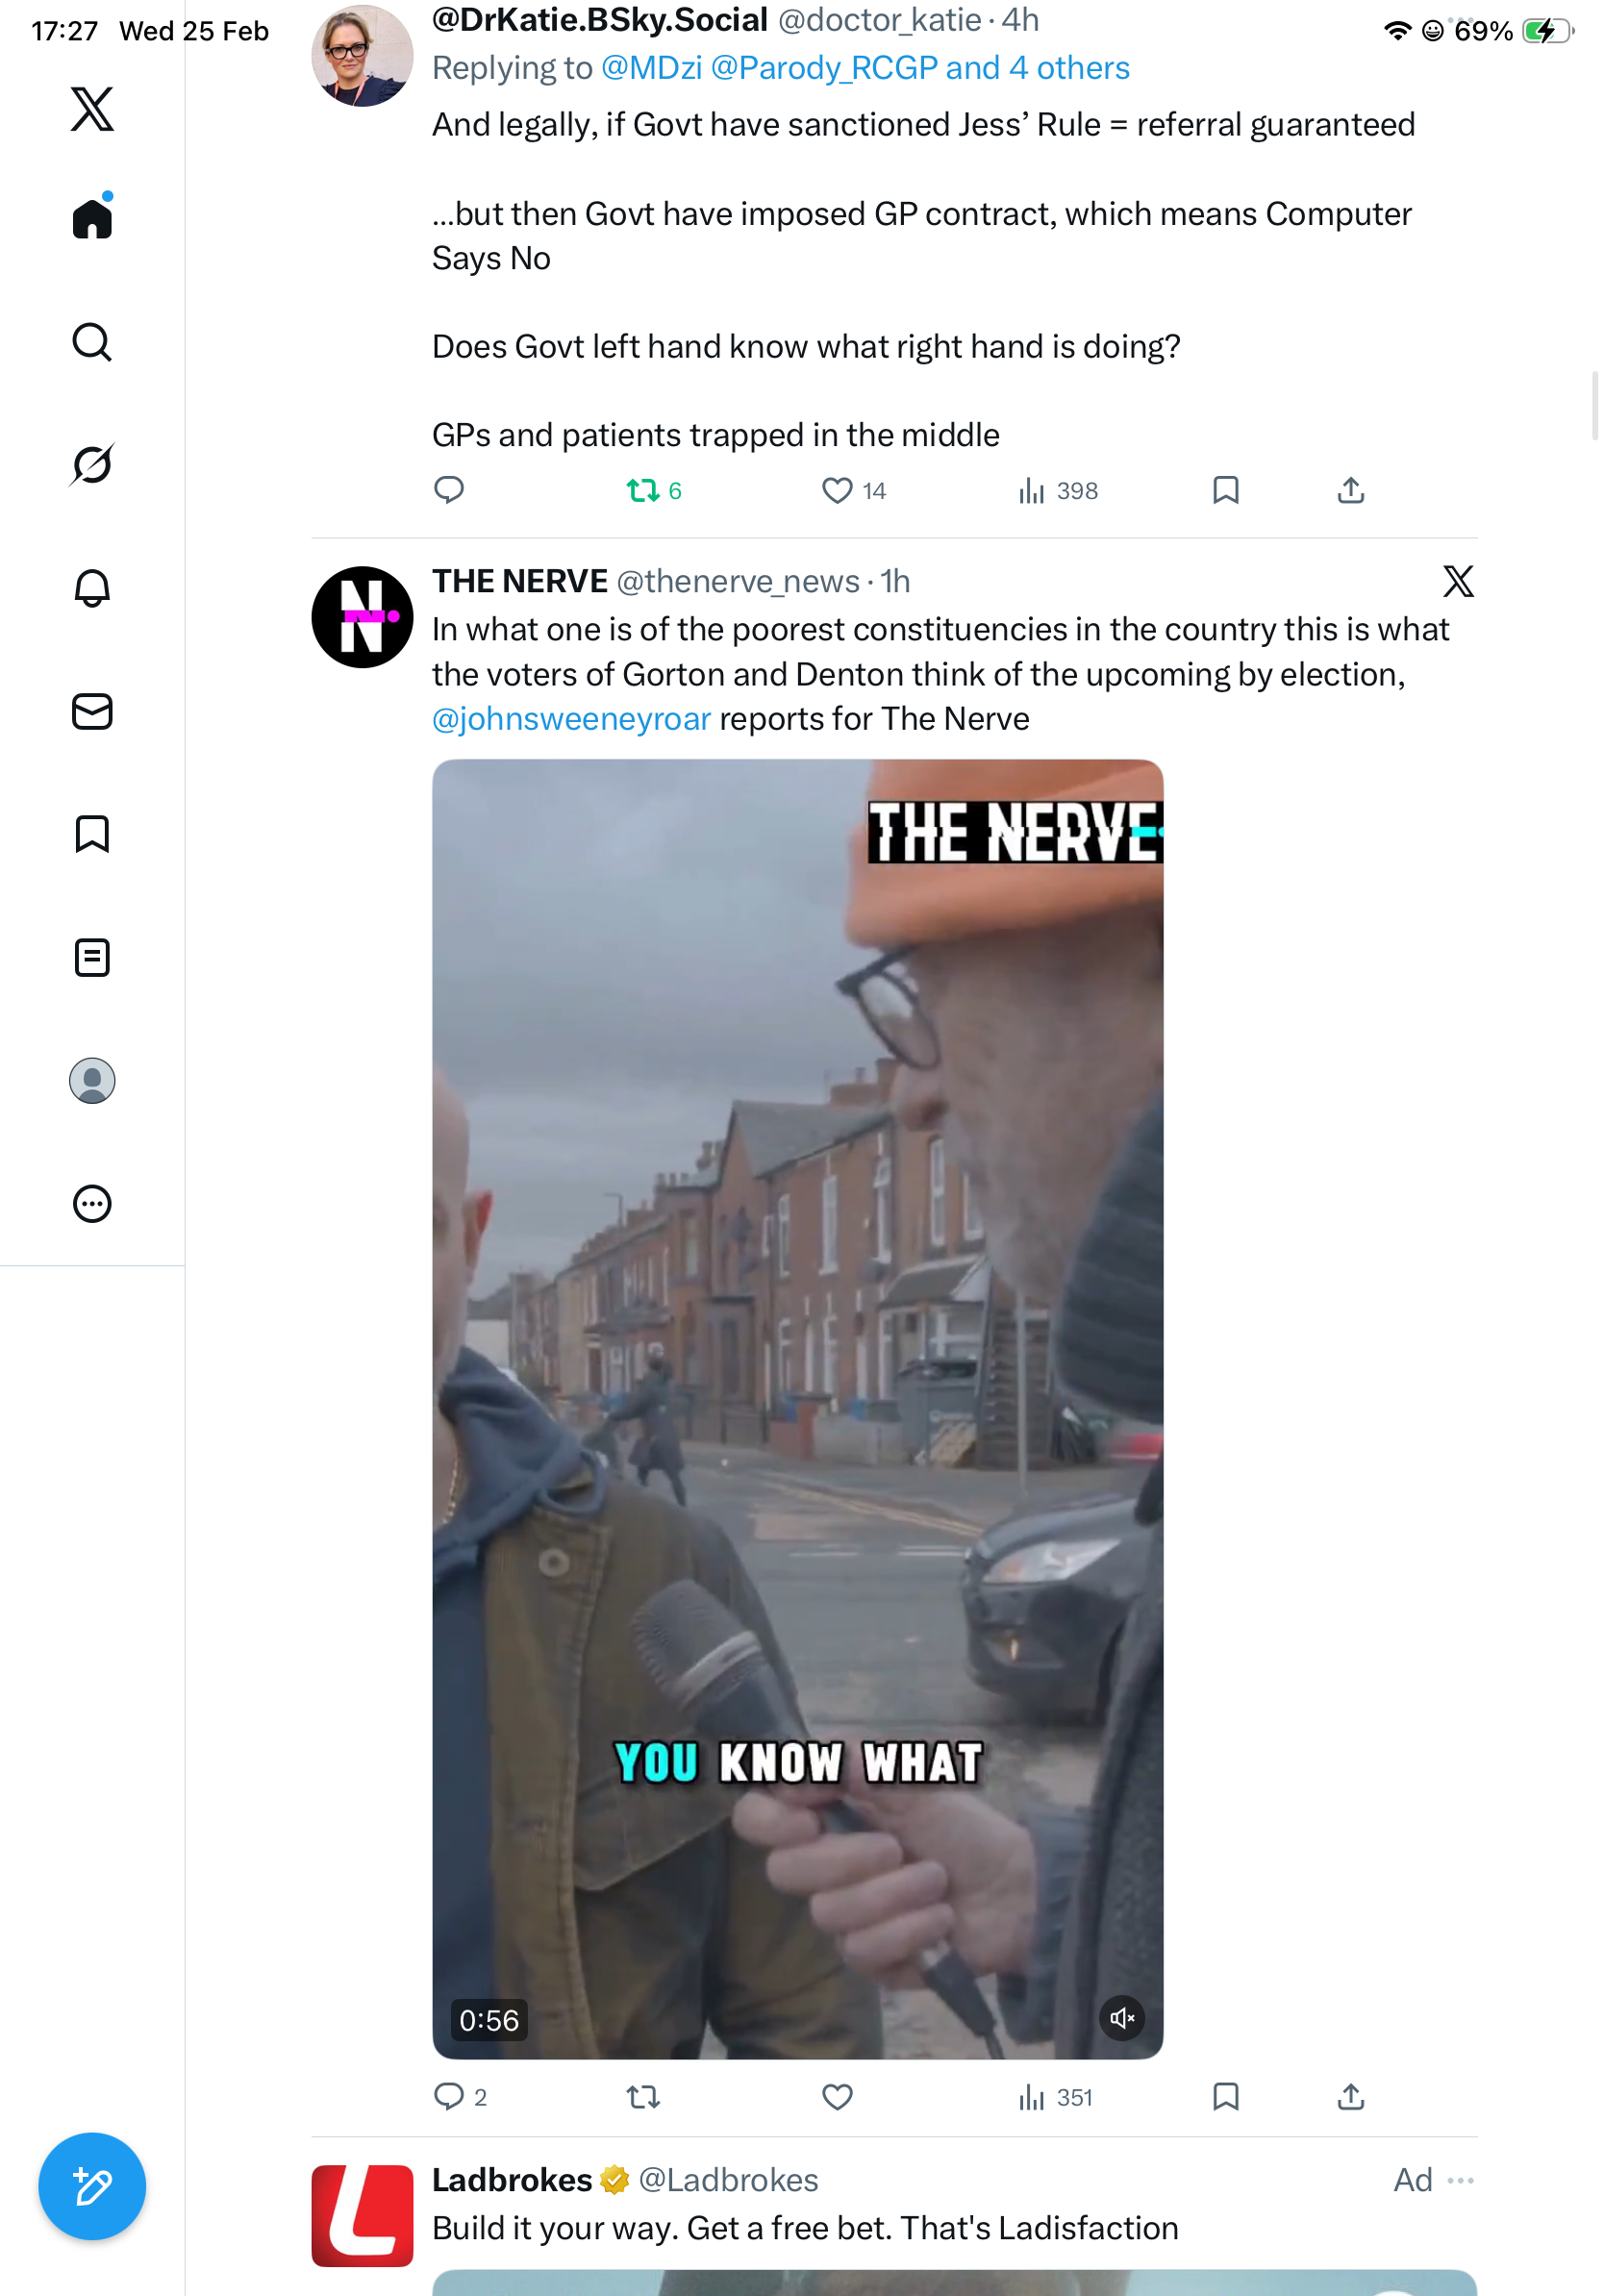Open the More circle menu in sidebar

92,1203
